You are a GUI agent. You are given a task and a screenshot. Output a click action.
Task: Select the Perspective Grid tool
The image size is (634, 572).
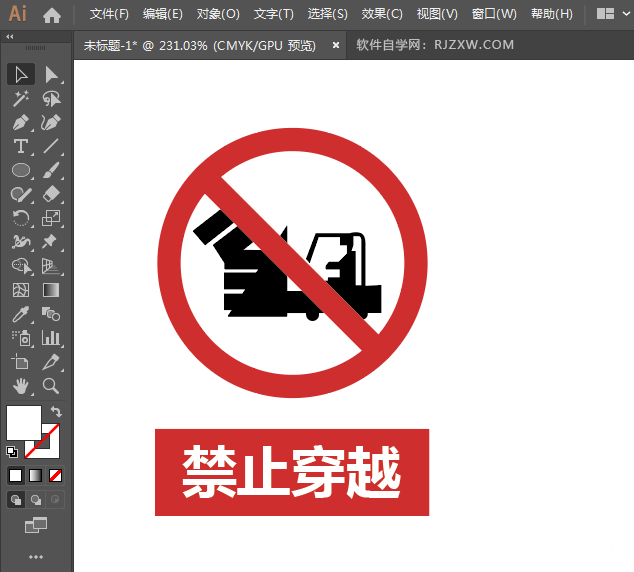(x=51, y=266)
